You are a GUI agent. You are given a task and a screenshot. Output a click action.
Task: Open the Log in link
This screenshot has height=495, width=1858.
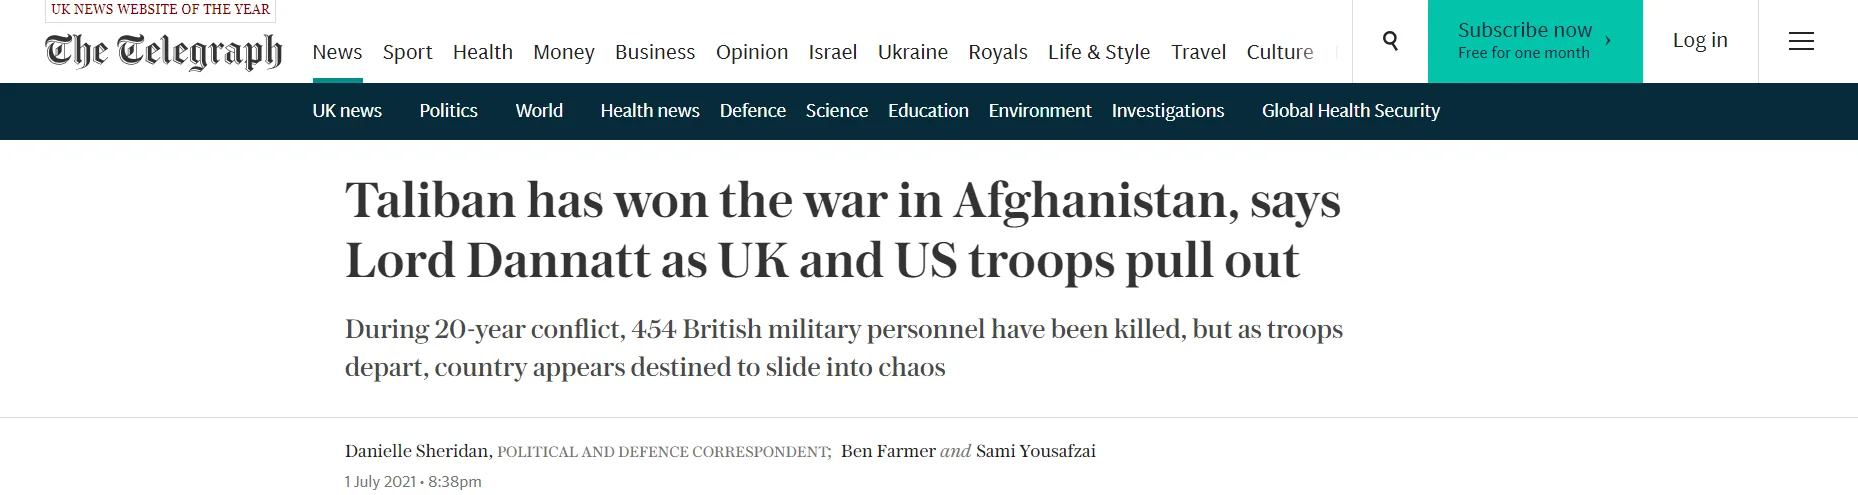1699,41
